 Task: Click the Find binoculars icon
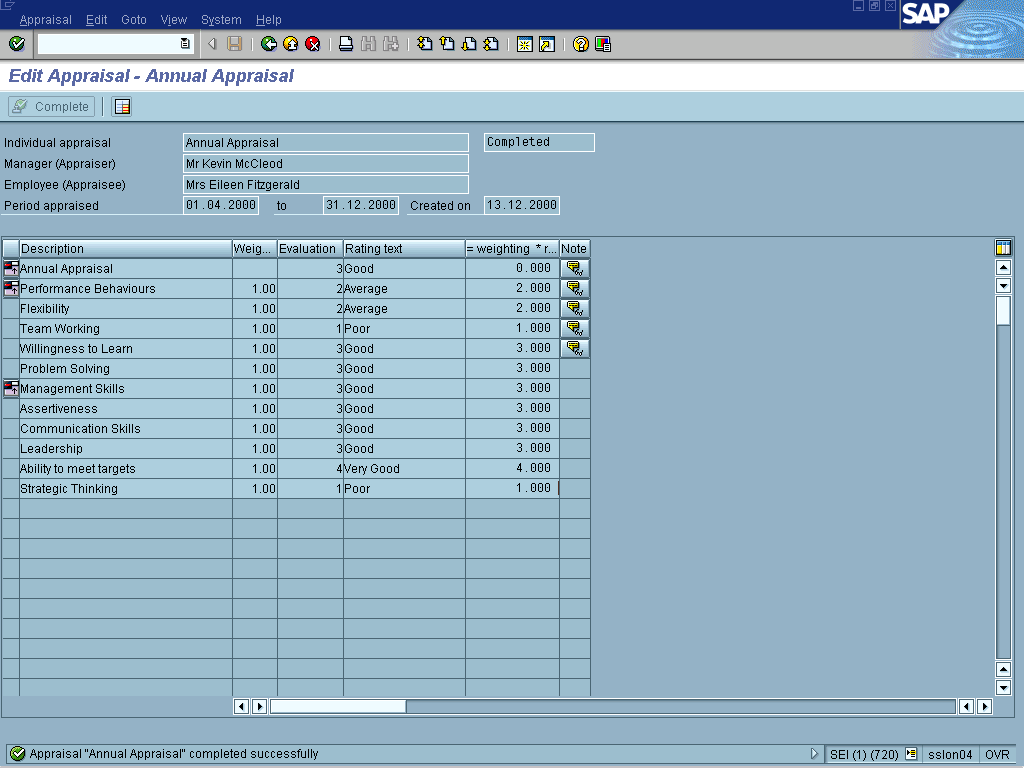tap(368, 44)
